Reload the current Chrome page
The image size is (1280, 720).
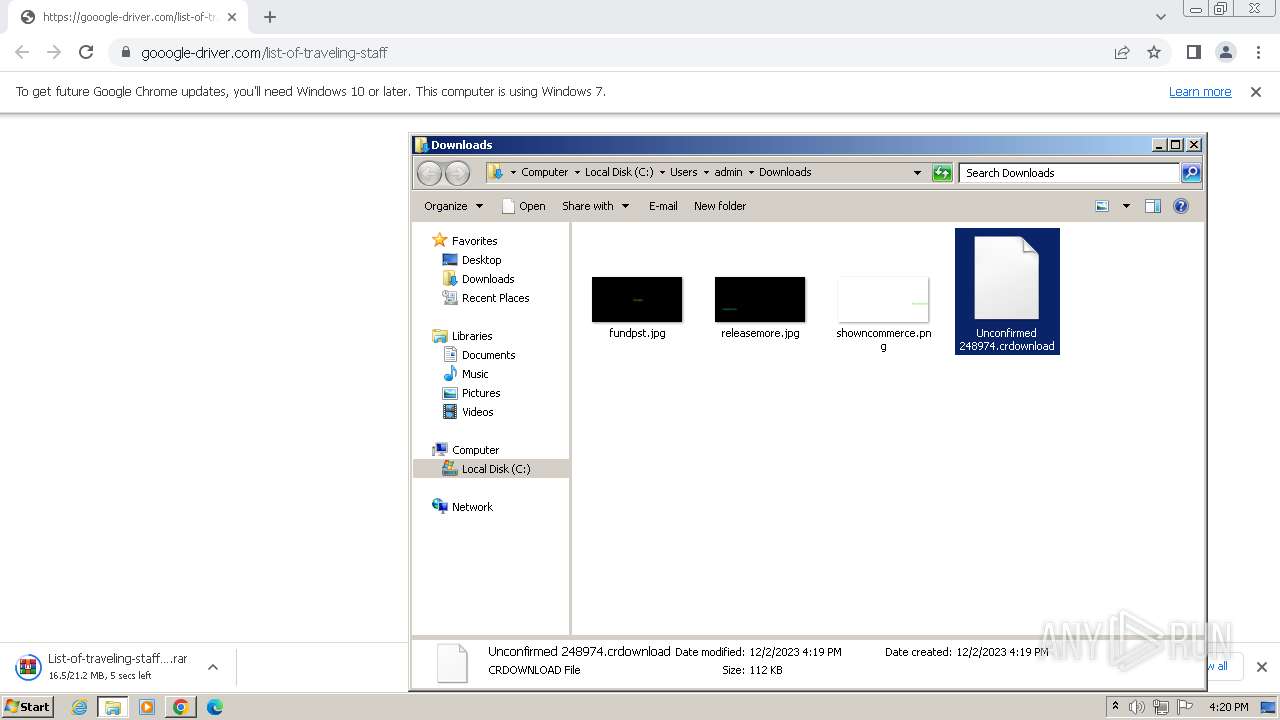(x=86, y=52)
